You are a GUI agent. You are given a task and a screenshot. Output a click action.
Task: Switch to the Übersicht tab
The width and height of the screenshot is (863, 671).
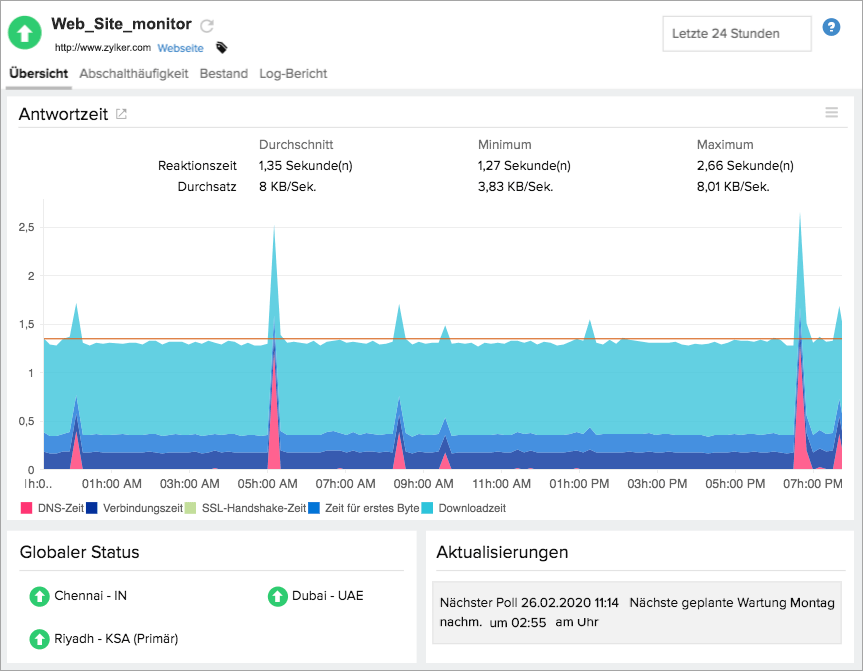pos(39,74)
